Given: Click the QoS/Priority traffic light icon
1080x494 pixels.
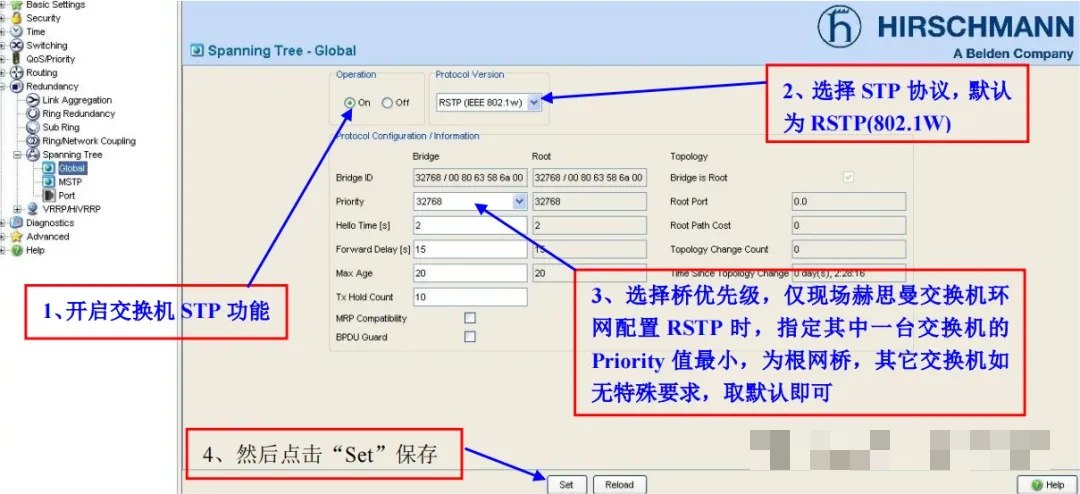Looking at the screenshot, I should tap(17, 59).
